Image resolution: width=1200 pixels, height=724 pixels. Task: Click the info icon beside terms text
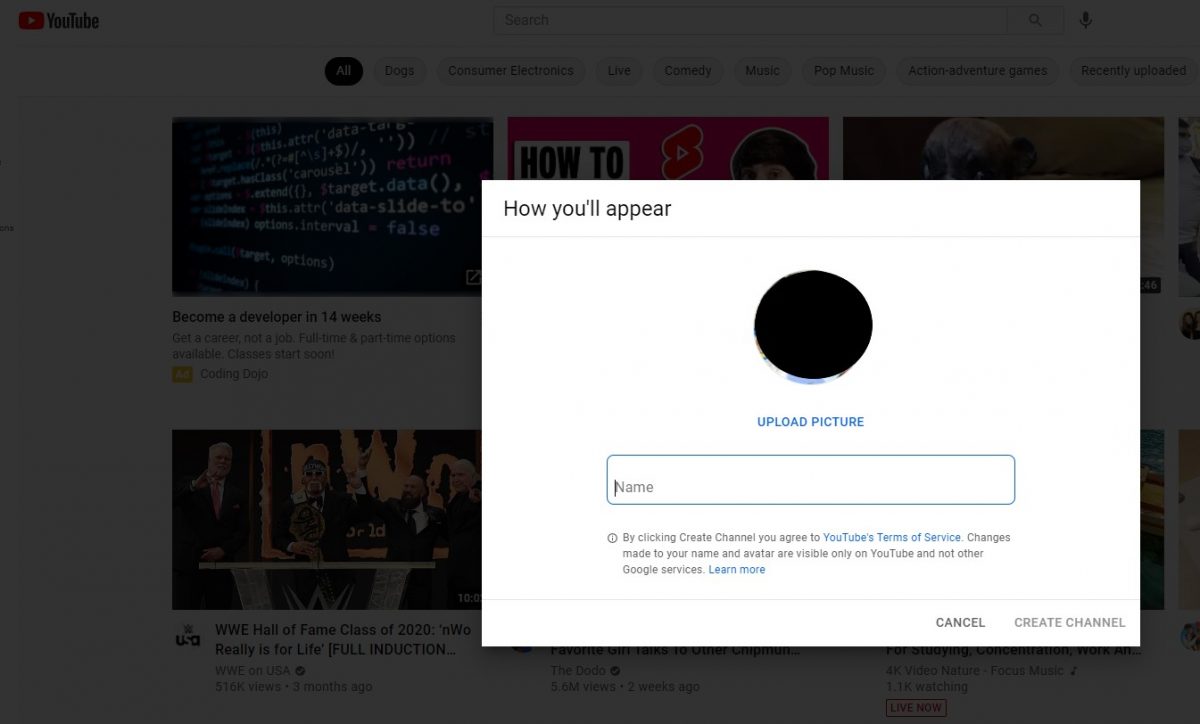pos(612,538)
